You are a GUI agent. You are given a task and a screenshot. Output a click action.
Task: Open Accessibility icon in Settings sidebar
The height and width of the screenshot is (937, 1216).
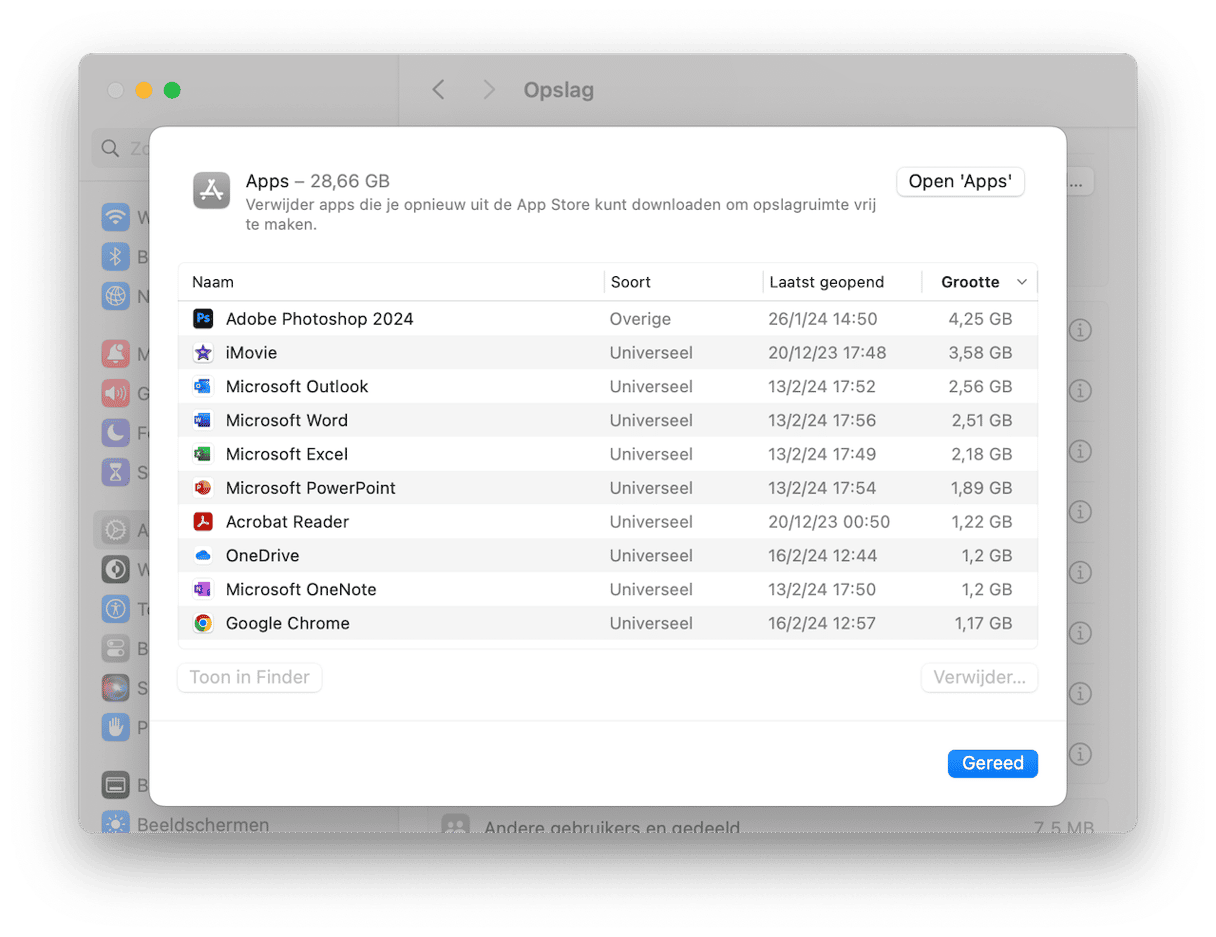116,608
